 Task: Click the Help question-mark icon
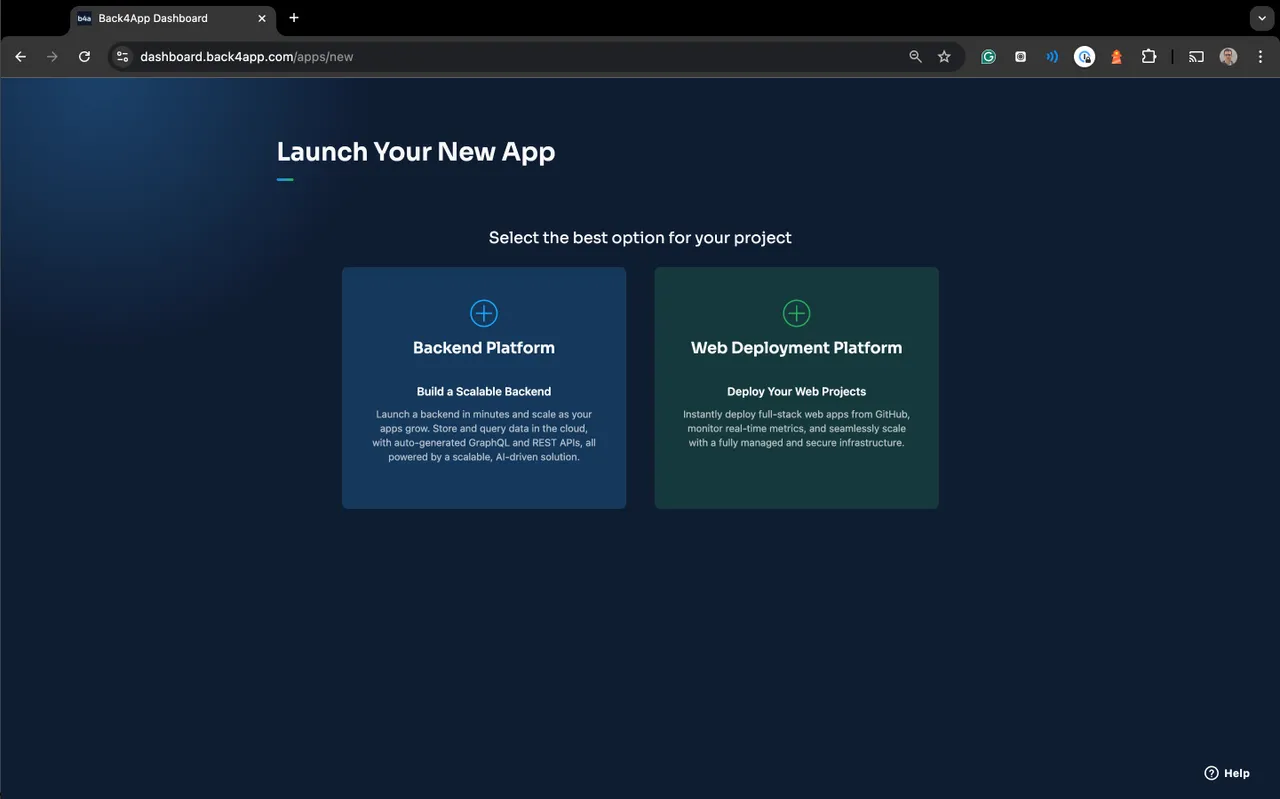[x=1210, y=773]
